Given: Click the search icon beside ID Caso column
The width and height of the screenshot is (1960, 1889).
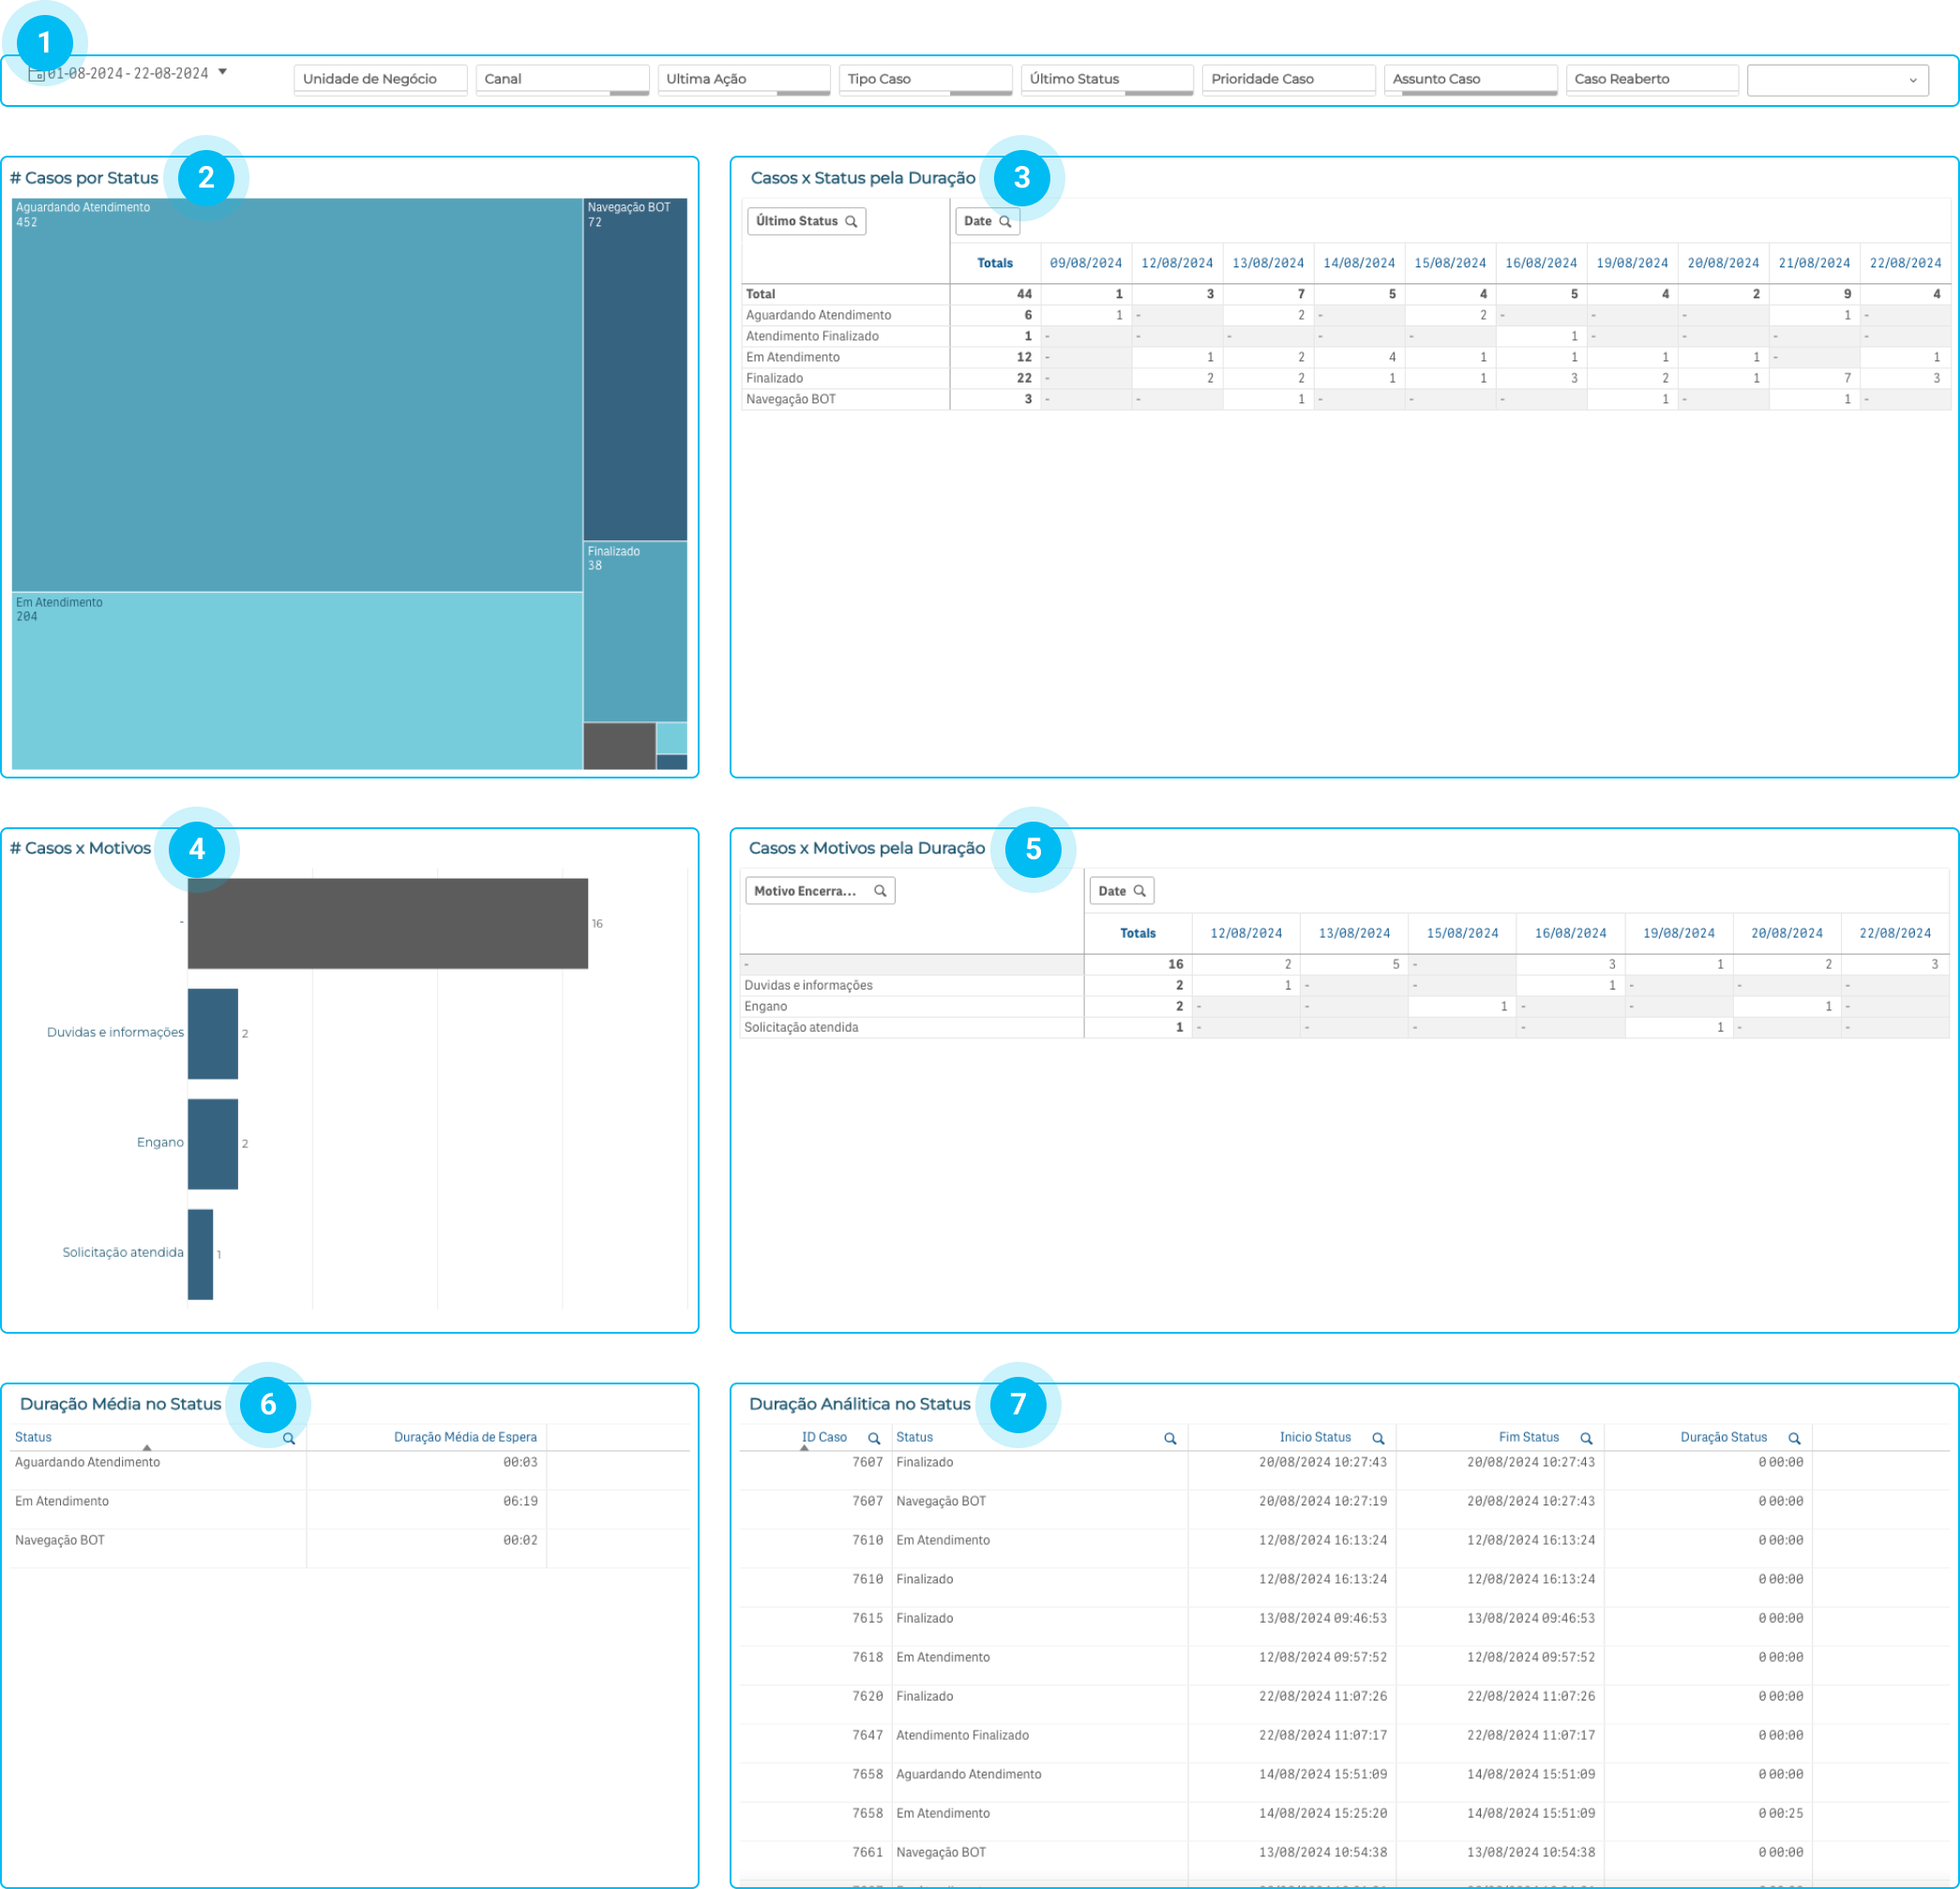Looking at the screenshot, I should 874,1438.
